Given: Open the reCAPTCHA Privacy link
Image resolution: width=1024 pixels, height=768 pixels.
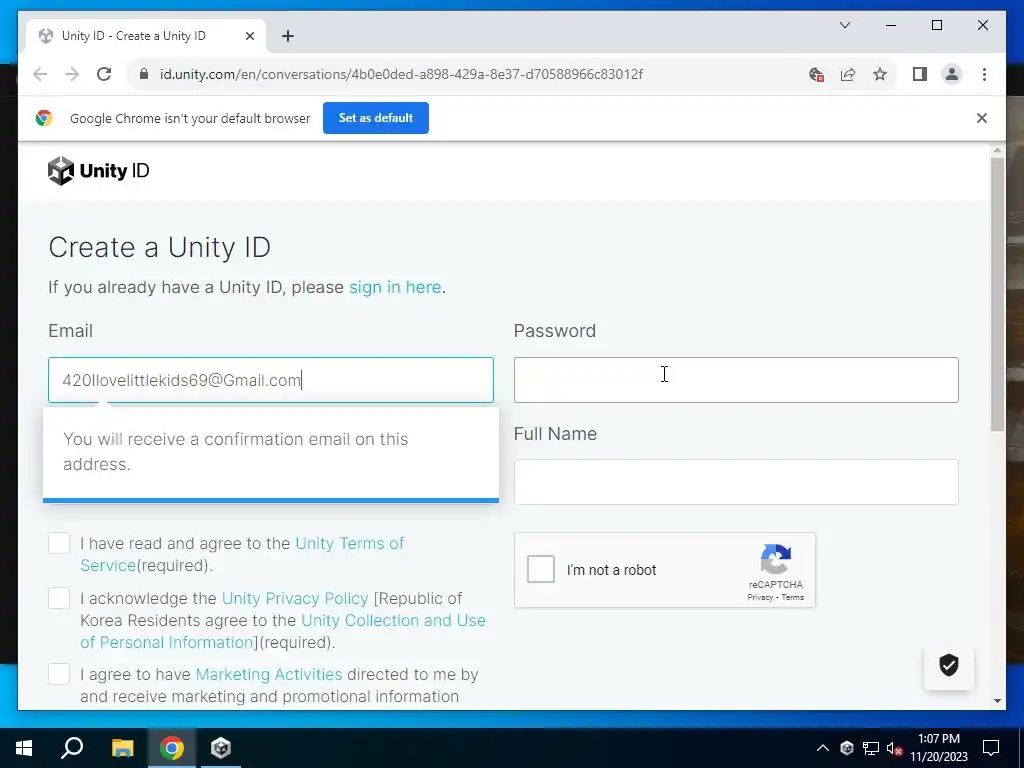Looking at the screenshot, I should [760, 598].
